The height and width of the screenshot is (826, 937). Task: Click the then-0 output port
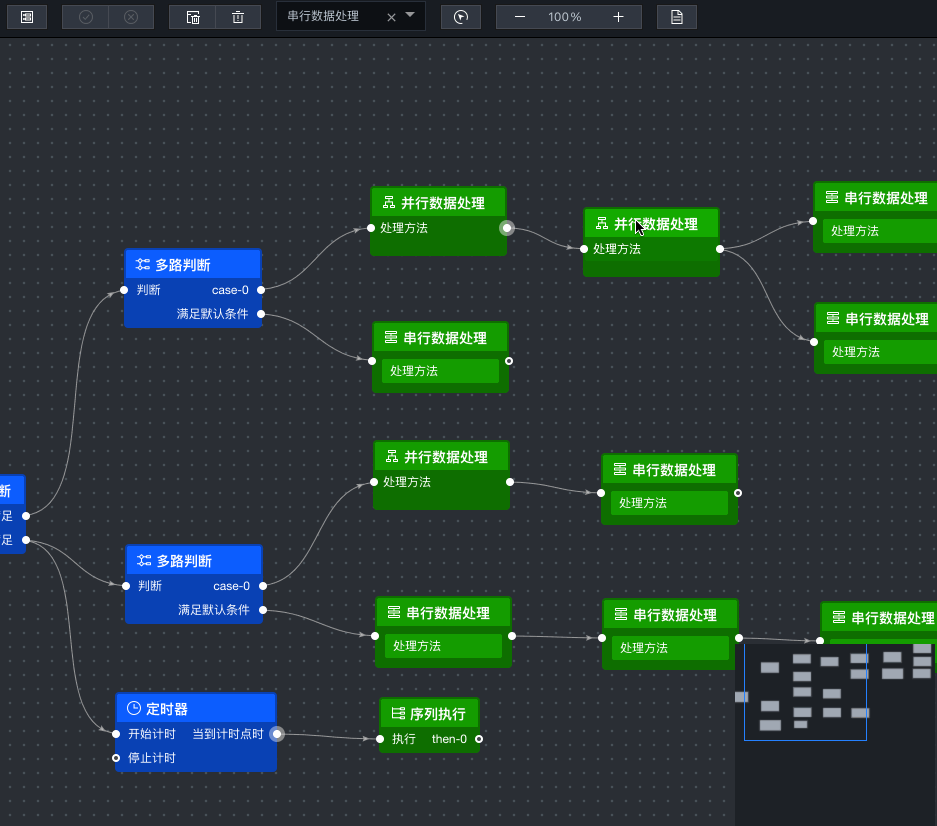[x=479, y=739]
